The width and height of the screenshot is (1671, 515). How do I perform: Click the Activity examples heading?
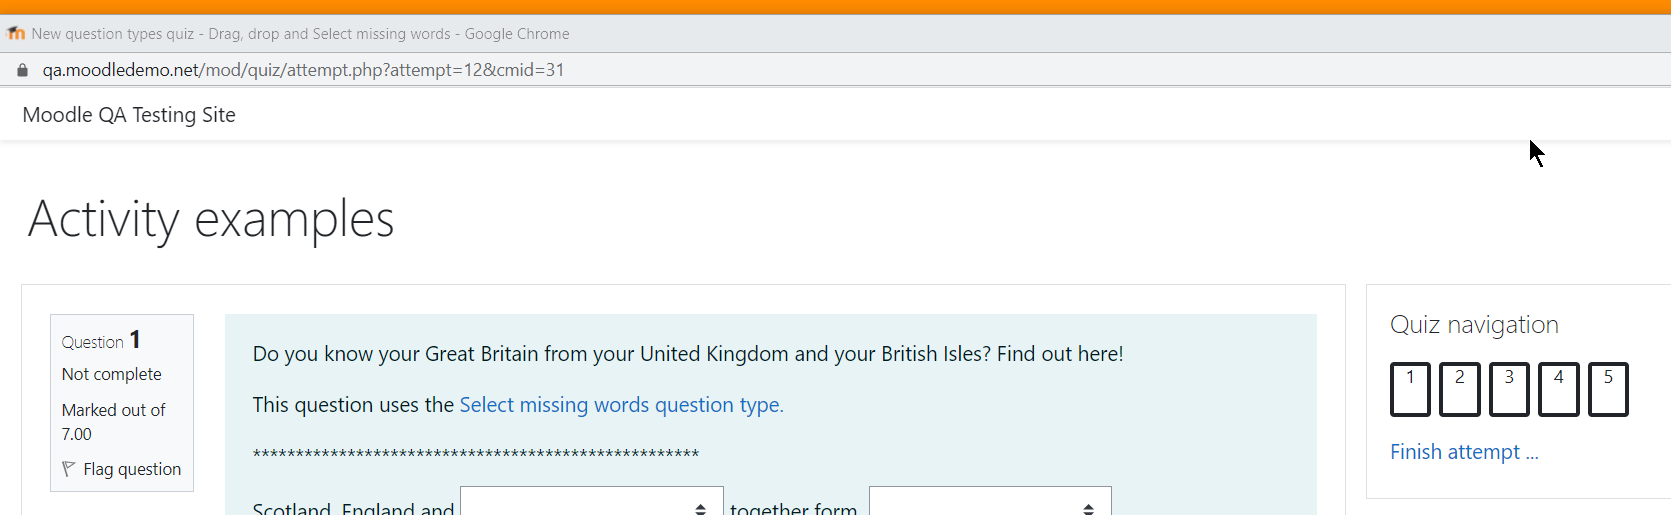click(x=211, y=219)
